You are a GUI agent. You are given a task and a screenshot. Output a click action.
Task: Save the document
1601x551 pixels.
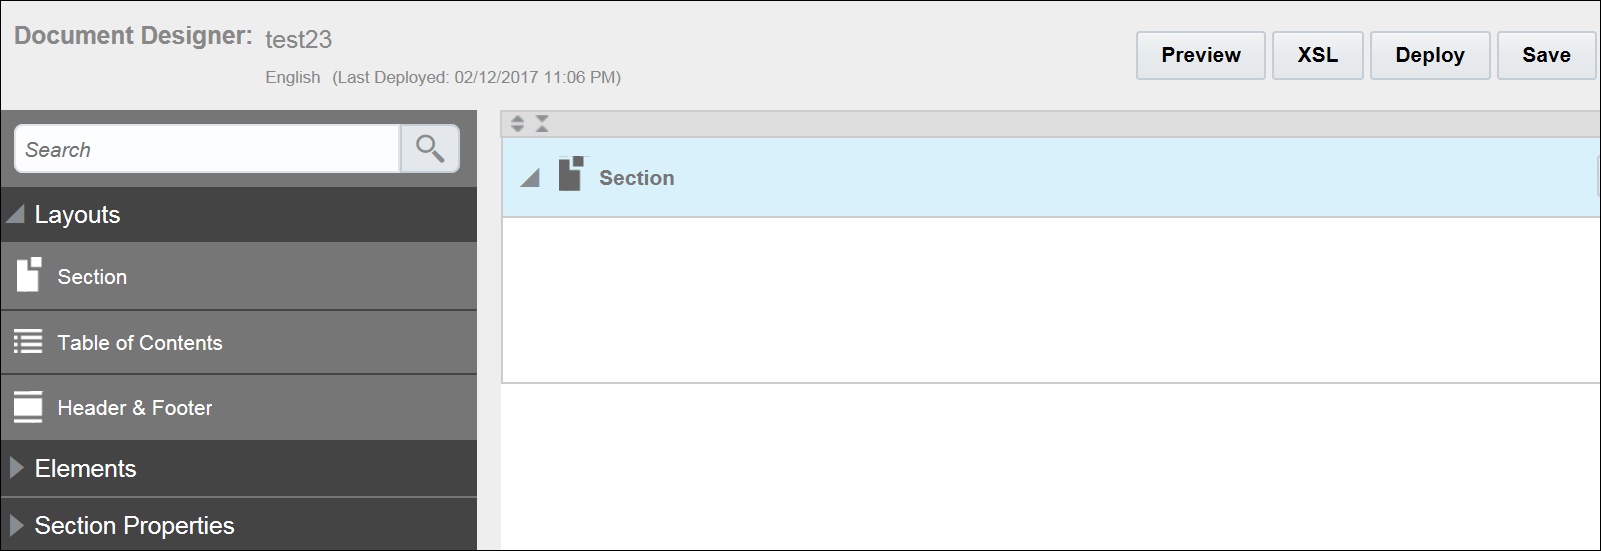1546,55
